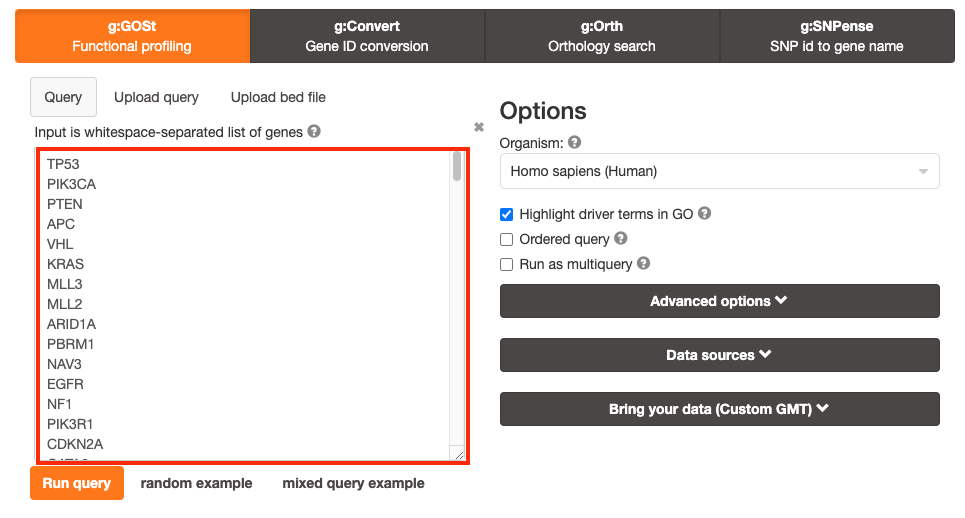Viewport: 965px width, 518px height.
Task: Click help icon next to Ordered query
Action: click(621, 239)
